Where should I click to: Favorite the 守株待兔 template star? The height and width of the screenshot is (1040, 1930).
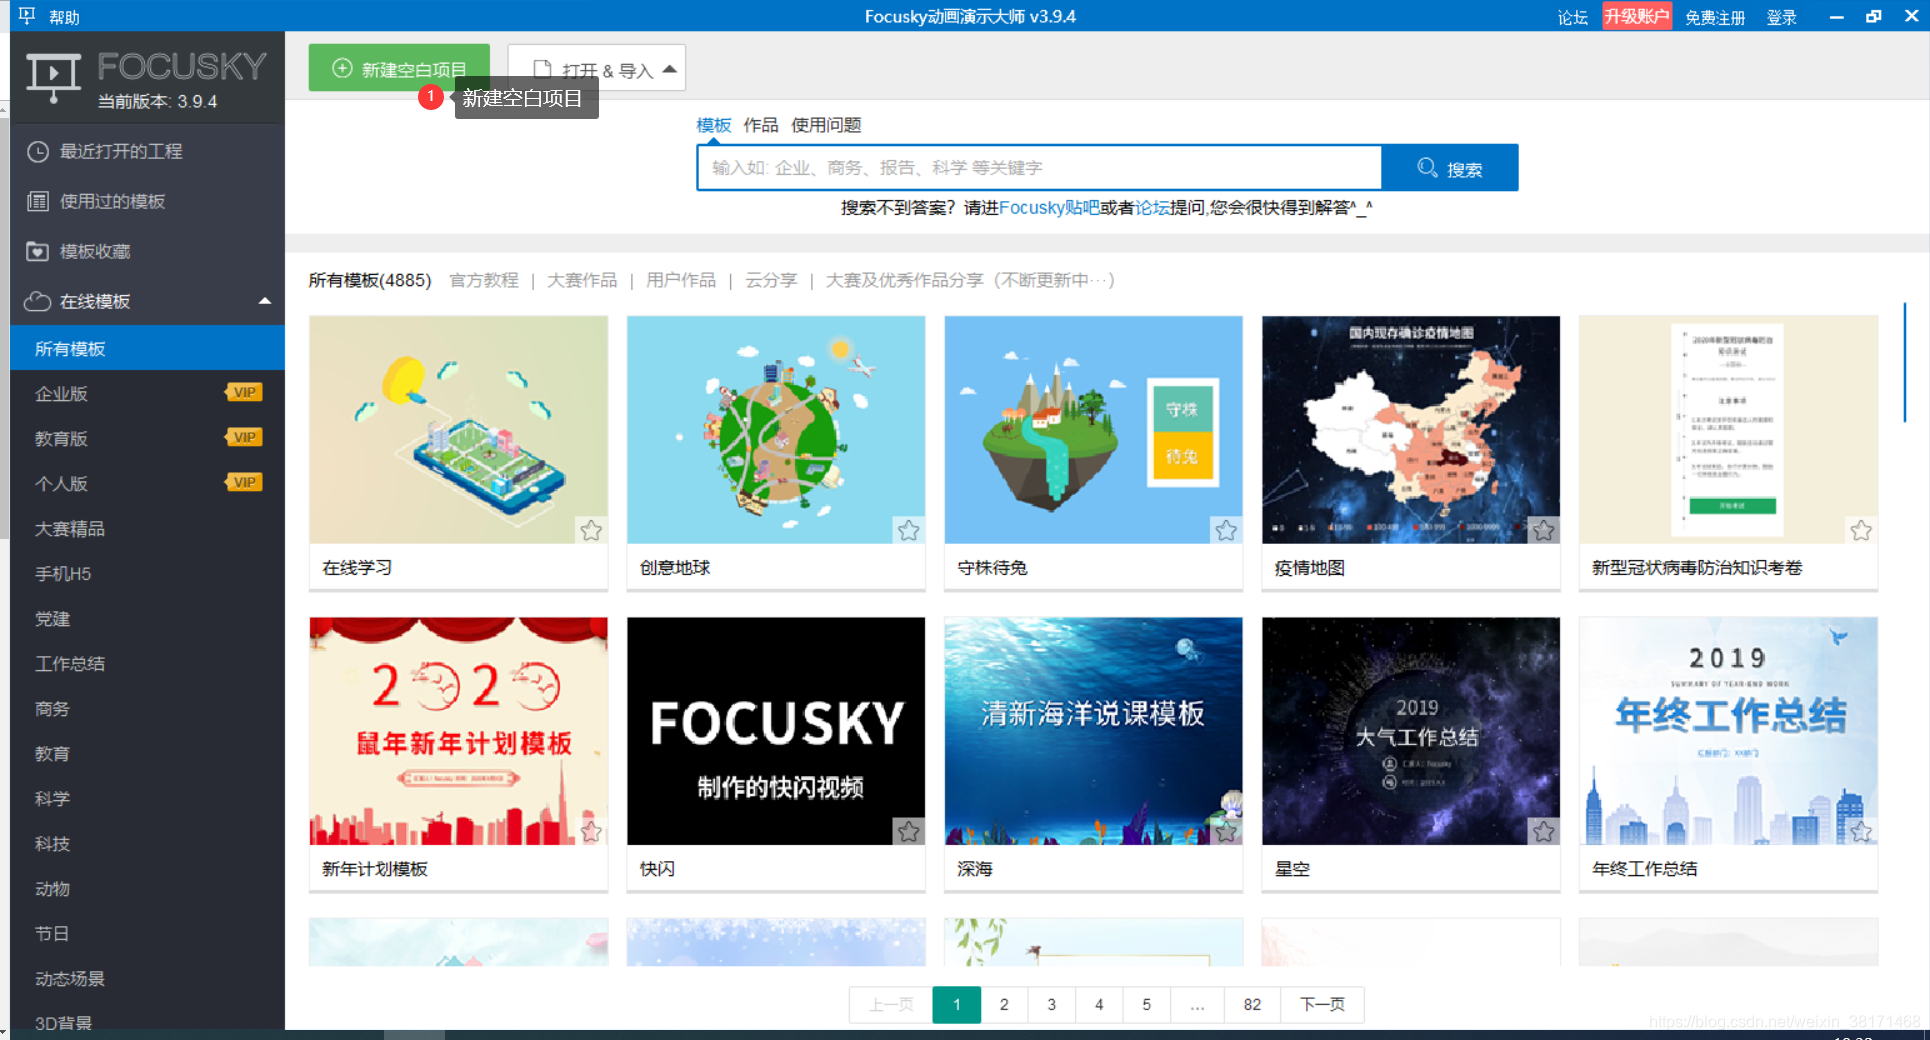[1226, 530]
